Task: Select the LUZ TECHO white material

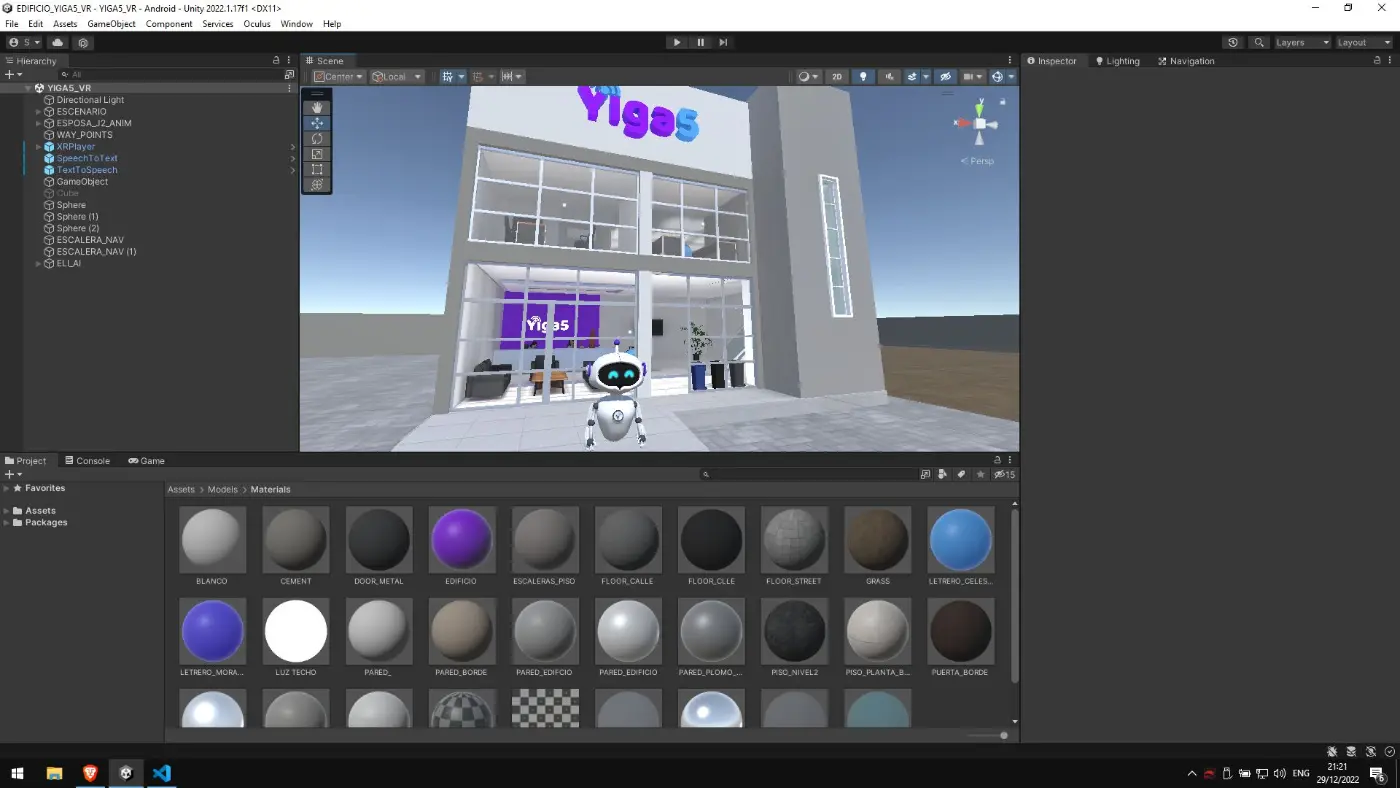Action: pyautogui.click(x=295, y=631)
